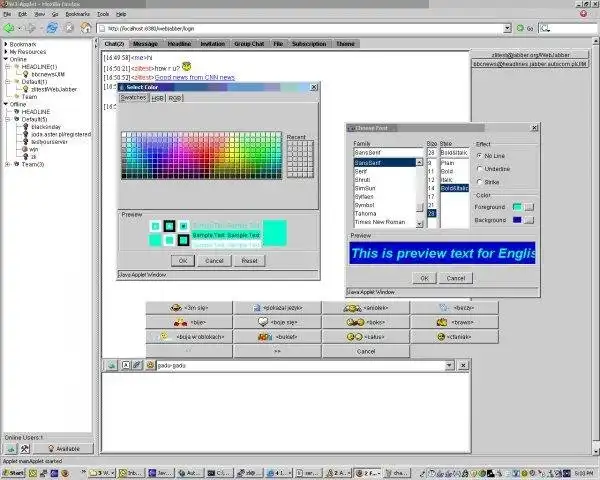600x480 pixels.
Task: Open the chat recipient dropdown arrow
Action: coord(450,365)
